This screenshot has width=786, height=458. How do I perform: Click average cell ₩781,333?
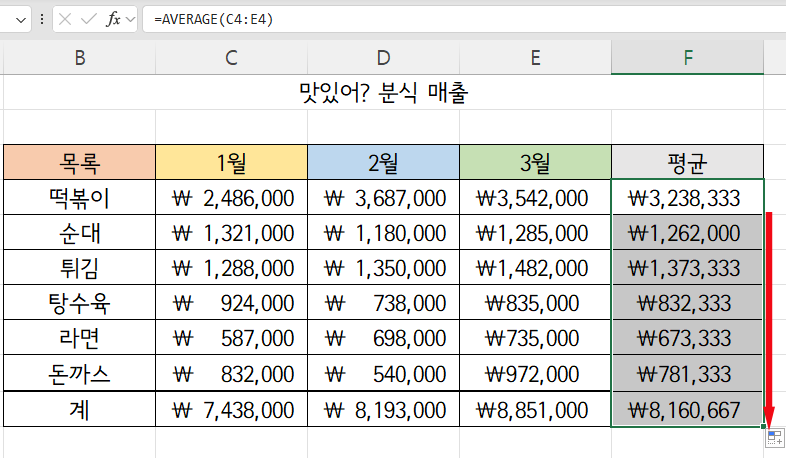[x=687, y=373]
